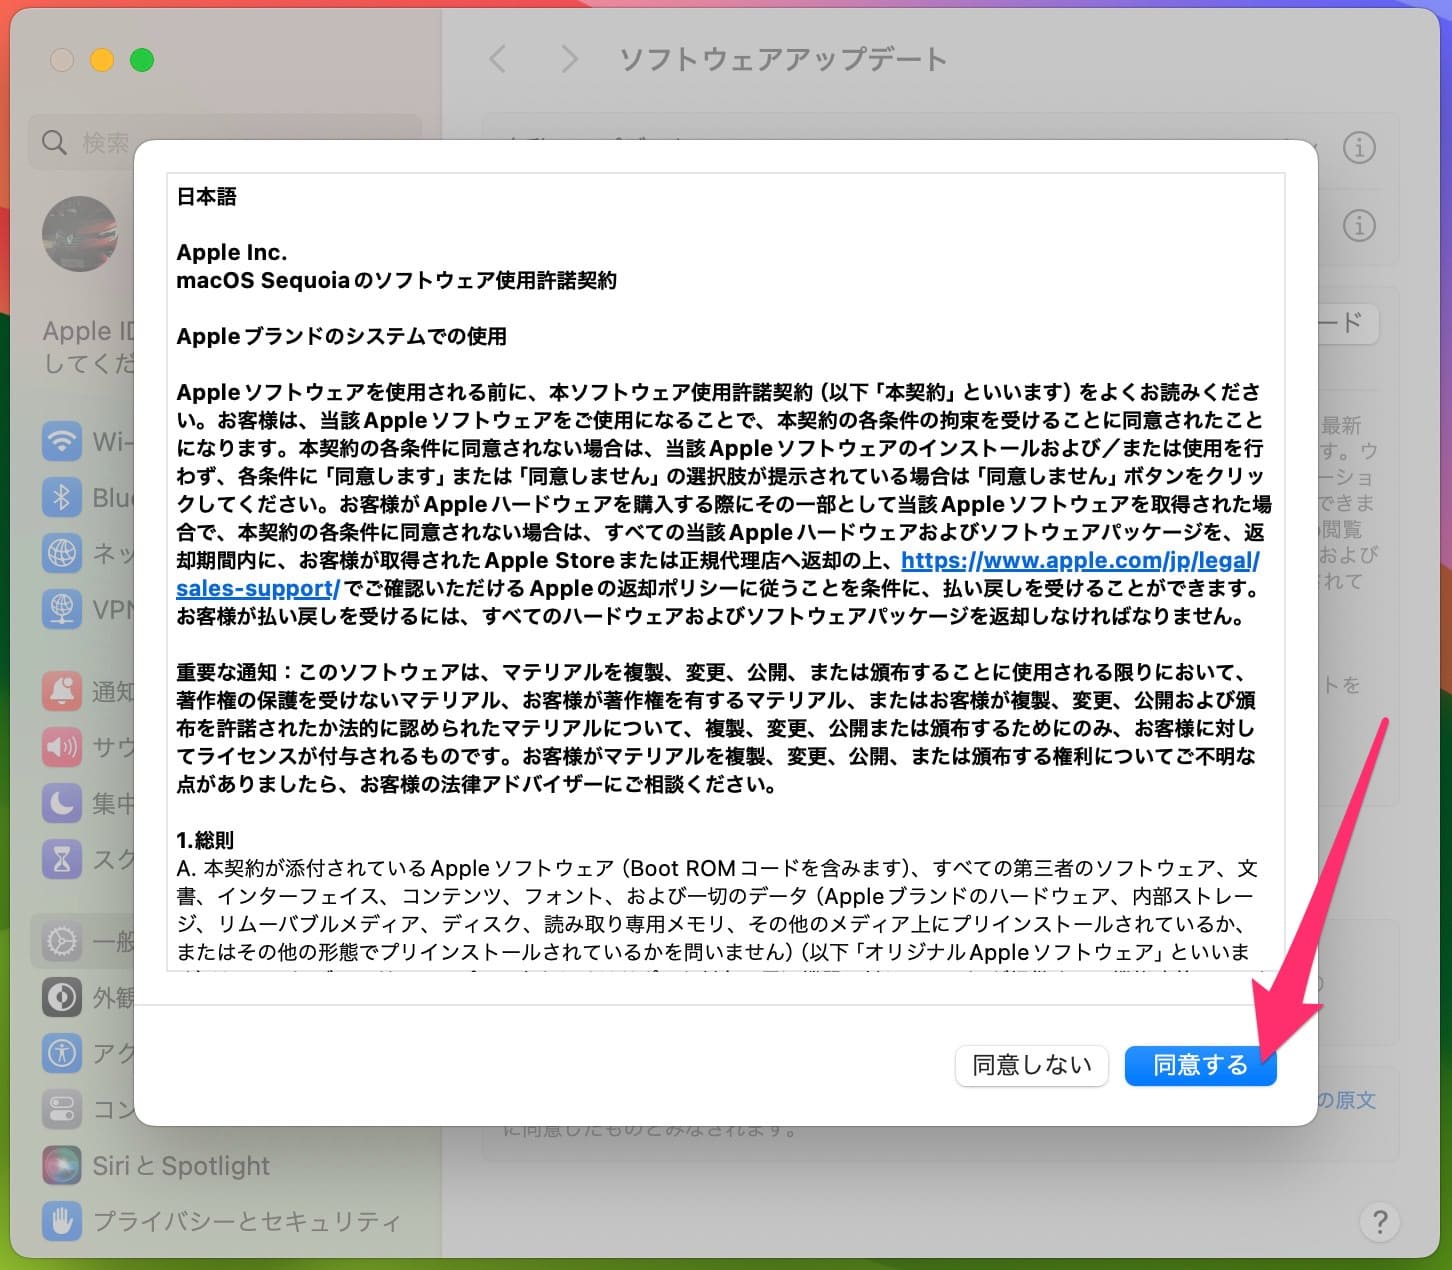The height and width of the screenshot is (1270, 1452).
Task: Click Appleブランドのシステムでの使用 heading
Action: pos(341,336)
